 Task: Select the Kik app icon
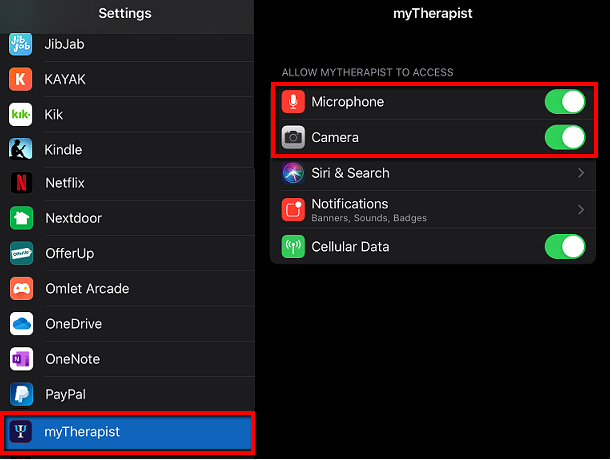pos(20,114)
